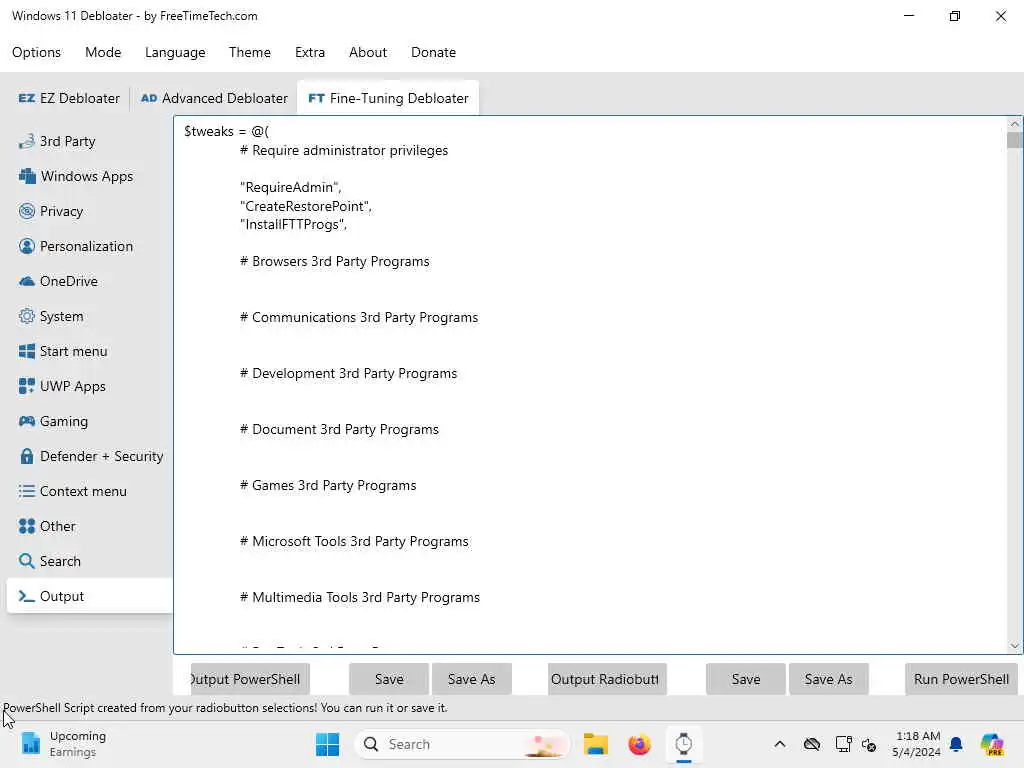1024x768 pixels.
Task: Click the Defender + Security lock icon
Action: coord(27,456)
